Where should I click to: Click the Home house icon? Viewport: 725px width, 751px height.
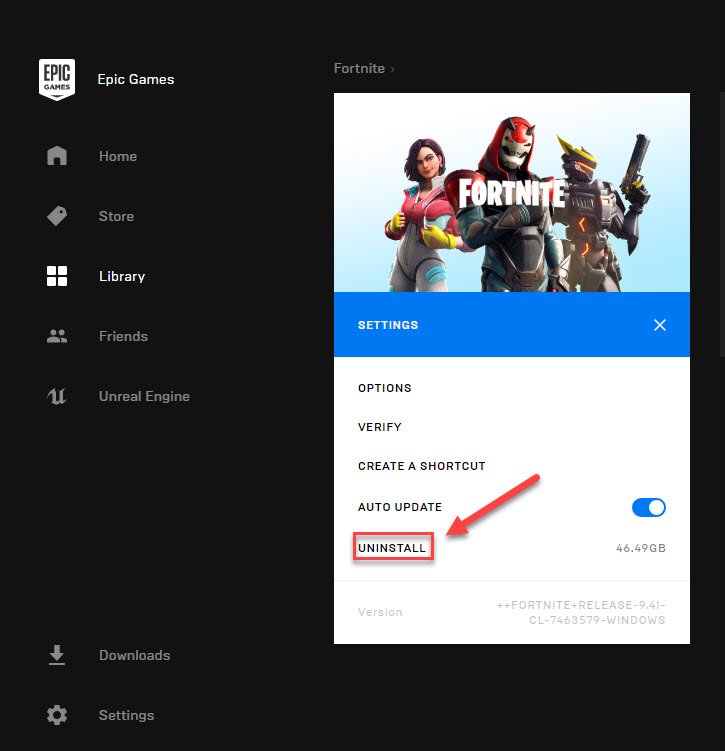[x=57, y=156]
